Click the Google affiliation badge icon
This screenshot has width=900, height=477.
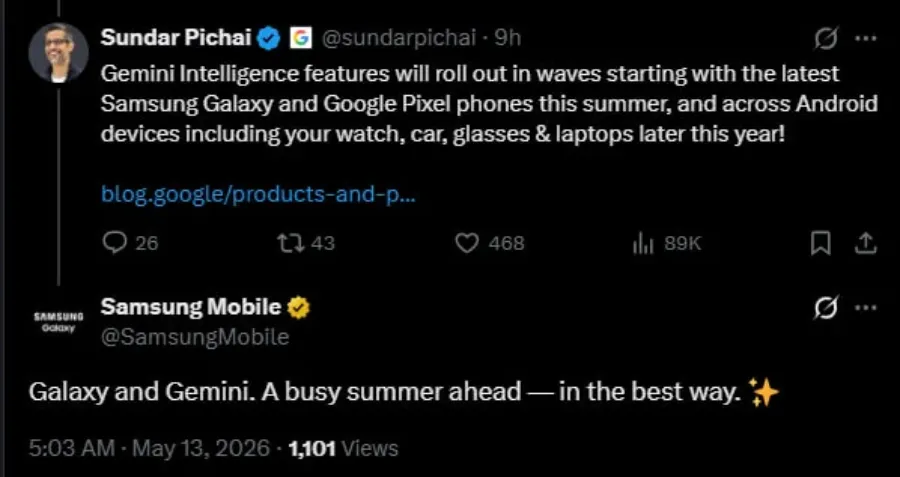(301, 38)
